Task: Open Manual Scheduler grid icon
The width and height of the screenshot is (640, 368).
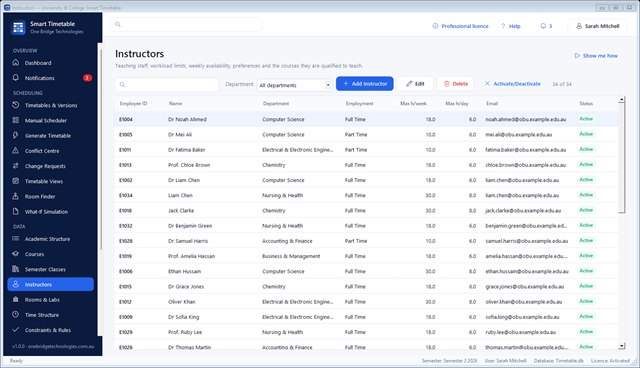Action: [x=16, y=120]
